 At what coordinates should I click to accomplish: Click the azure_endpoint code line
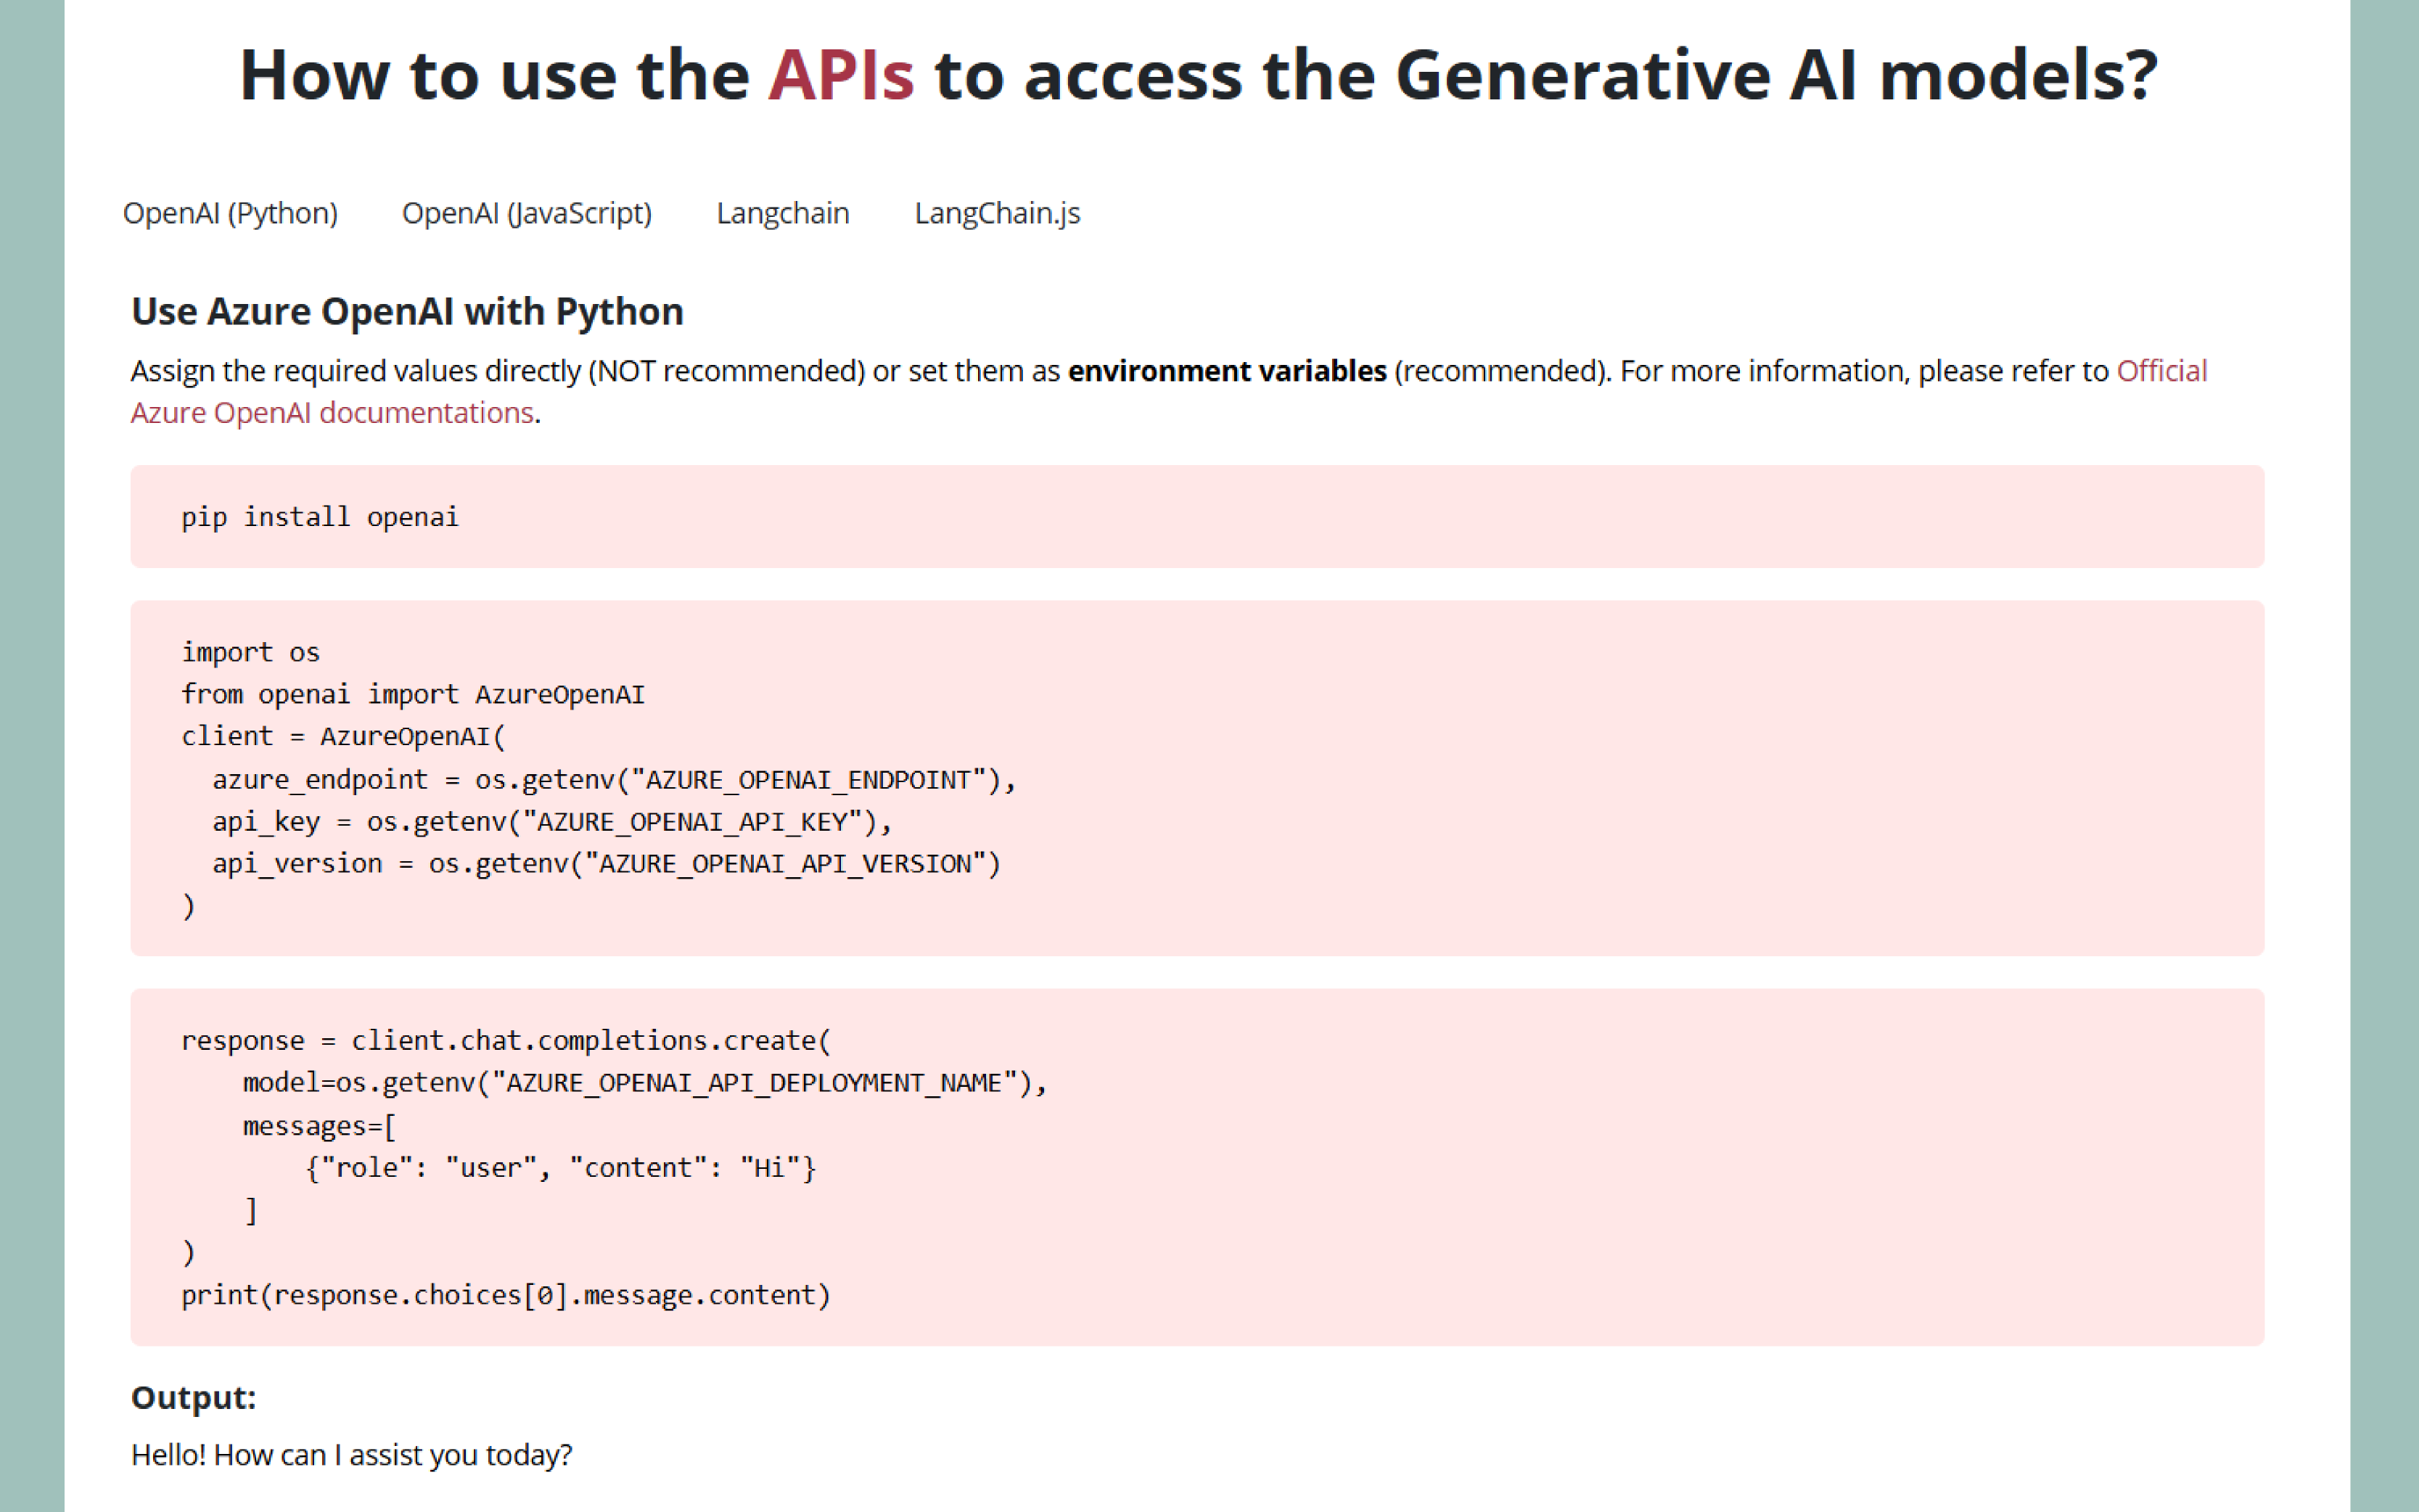[x=613, y=780]
